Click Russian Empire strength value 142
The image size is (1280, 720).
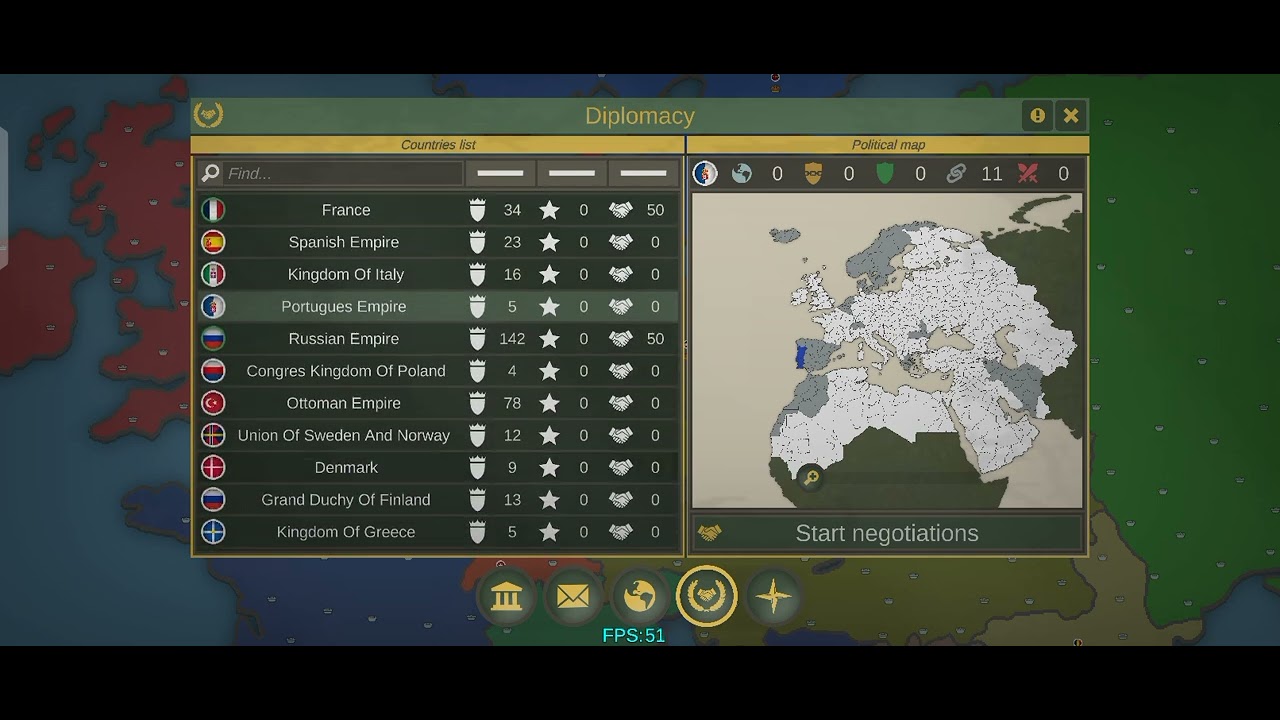point(512,339)
